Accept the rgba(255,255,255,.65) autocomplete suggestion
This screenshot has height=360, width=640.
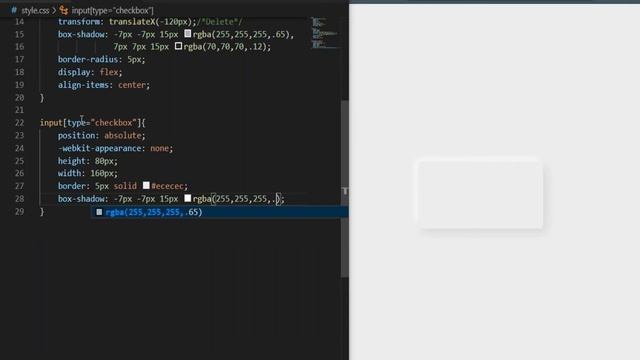[220, 212]
